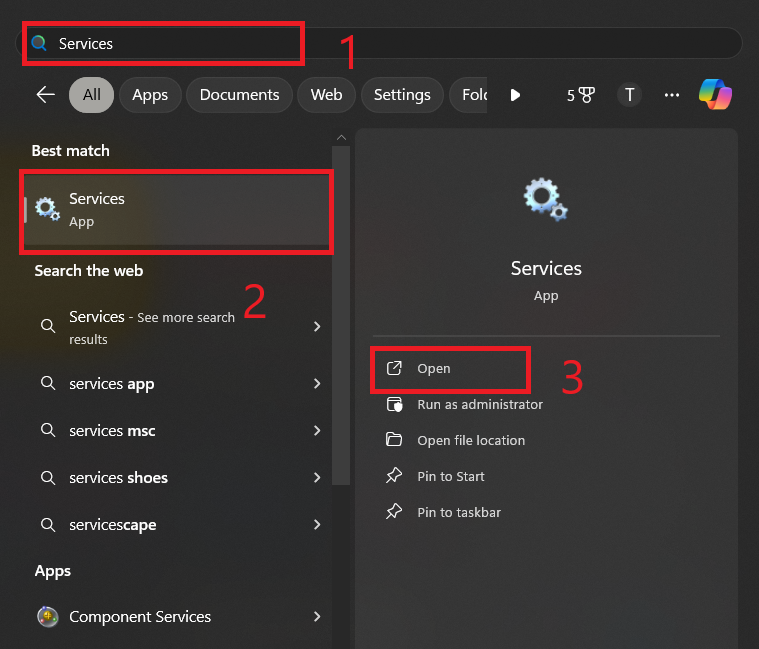Viewport: 759px width, 649px height.
Task: Click the Open file location folder icon
Action: (394, 439)
